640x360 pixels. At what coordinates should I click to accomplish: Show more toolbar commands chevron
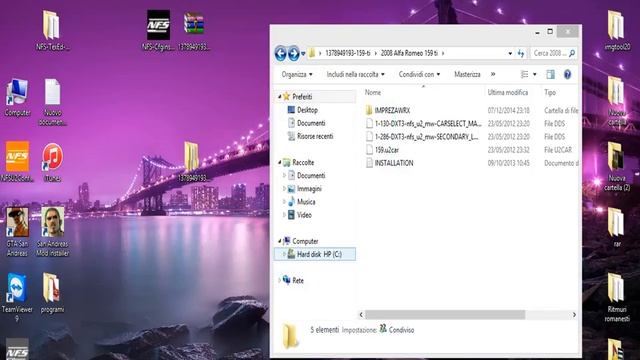pyautogui.click(x=493, y=74)
